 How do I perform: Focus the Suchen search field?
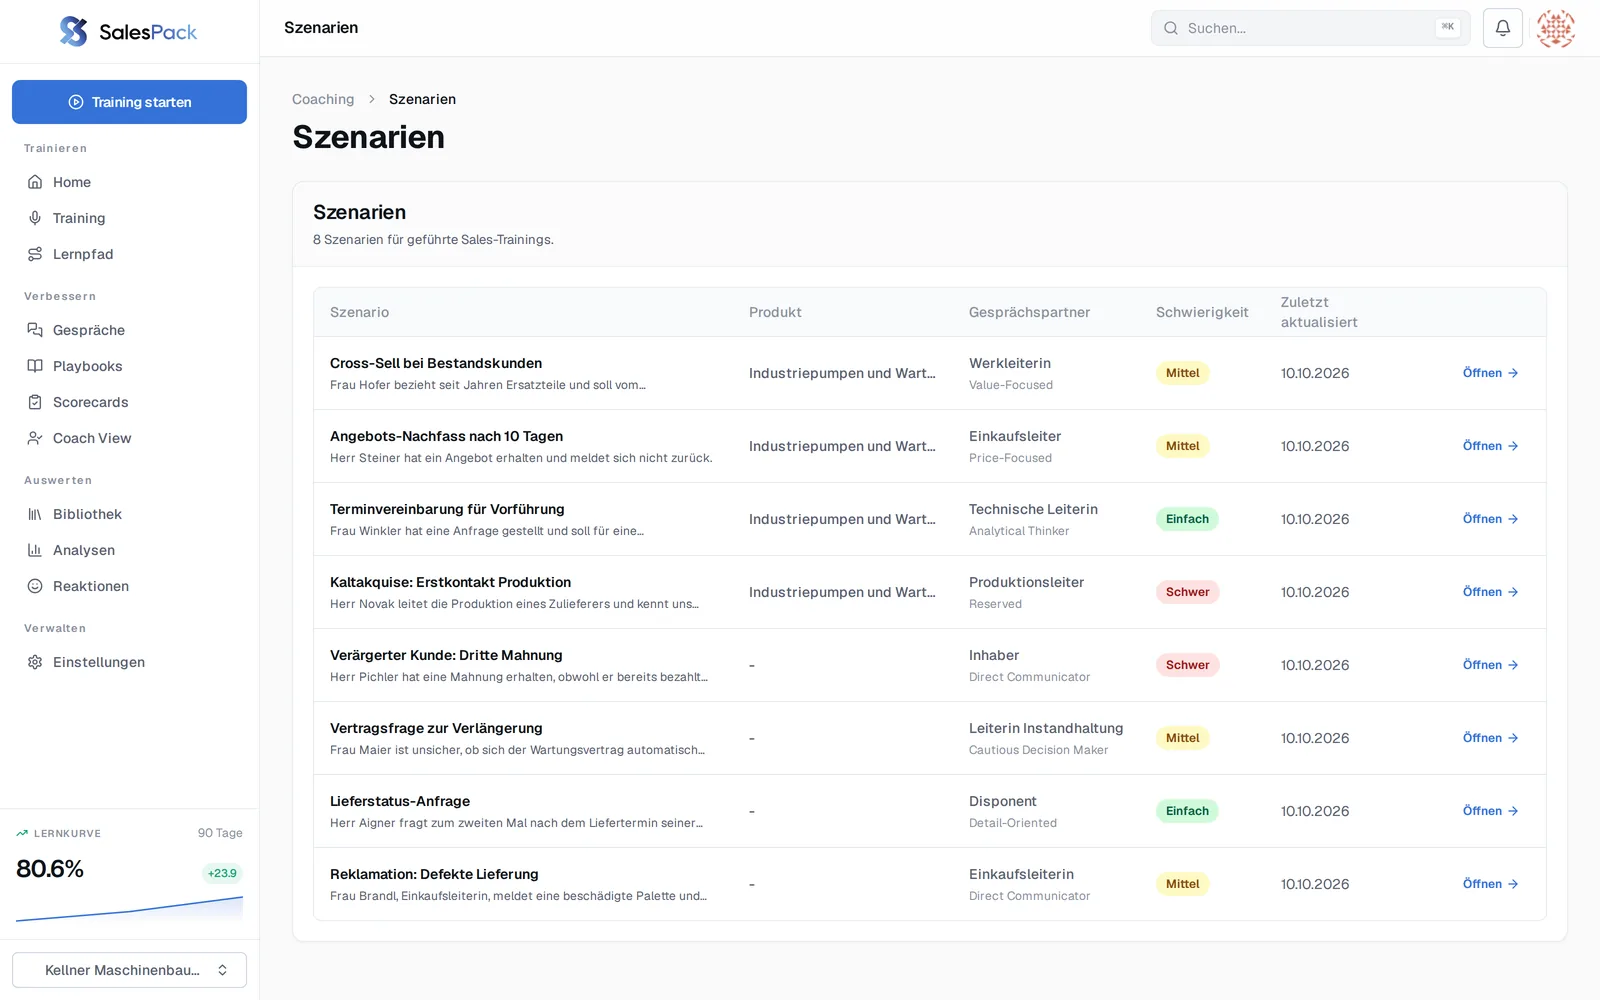pyautogui.click(x=1310, y=28)
